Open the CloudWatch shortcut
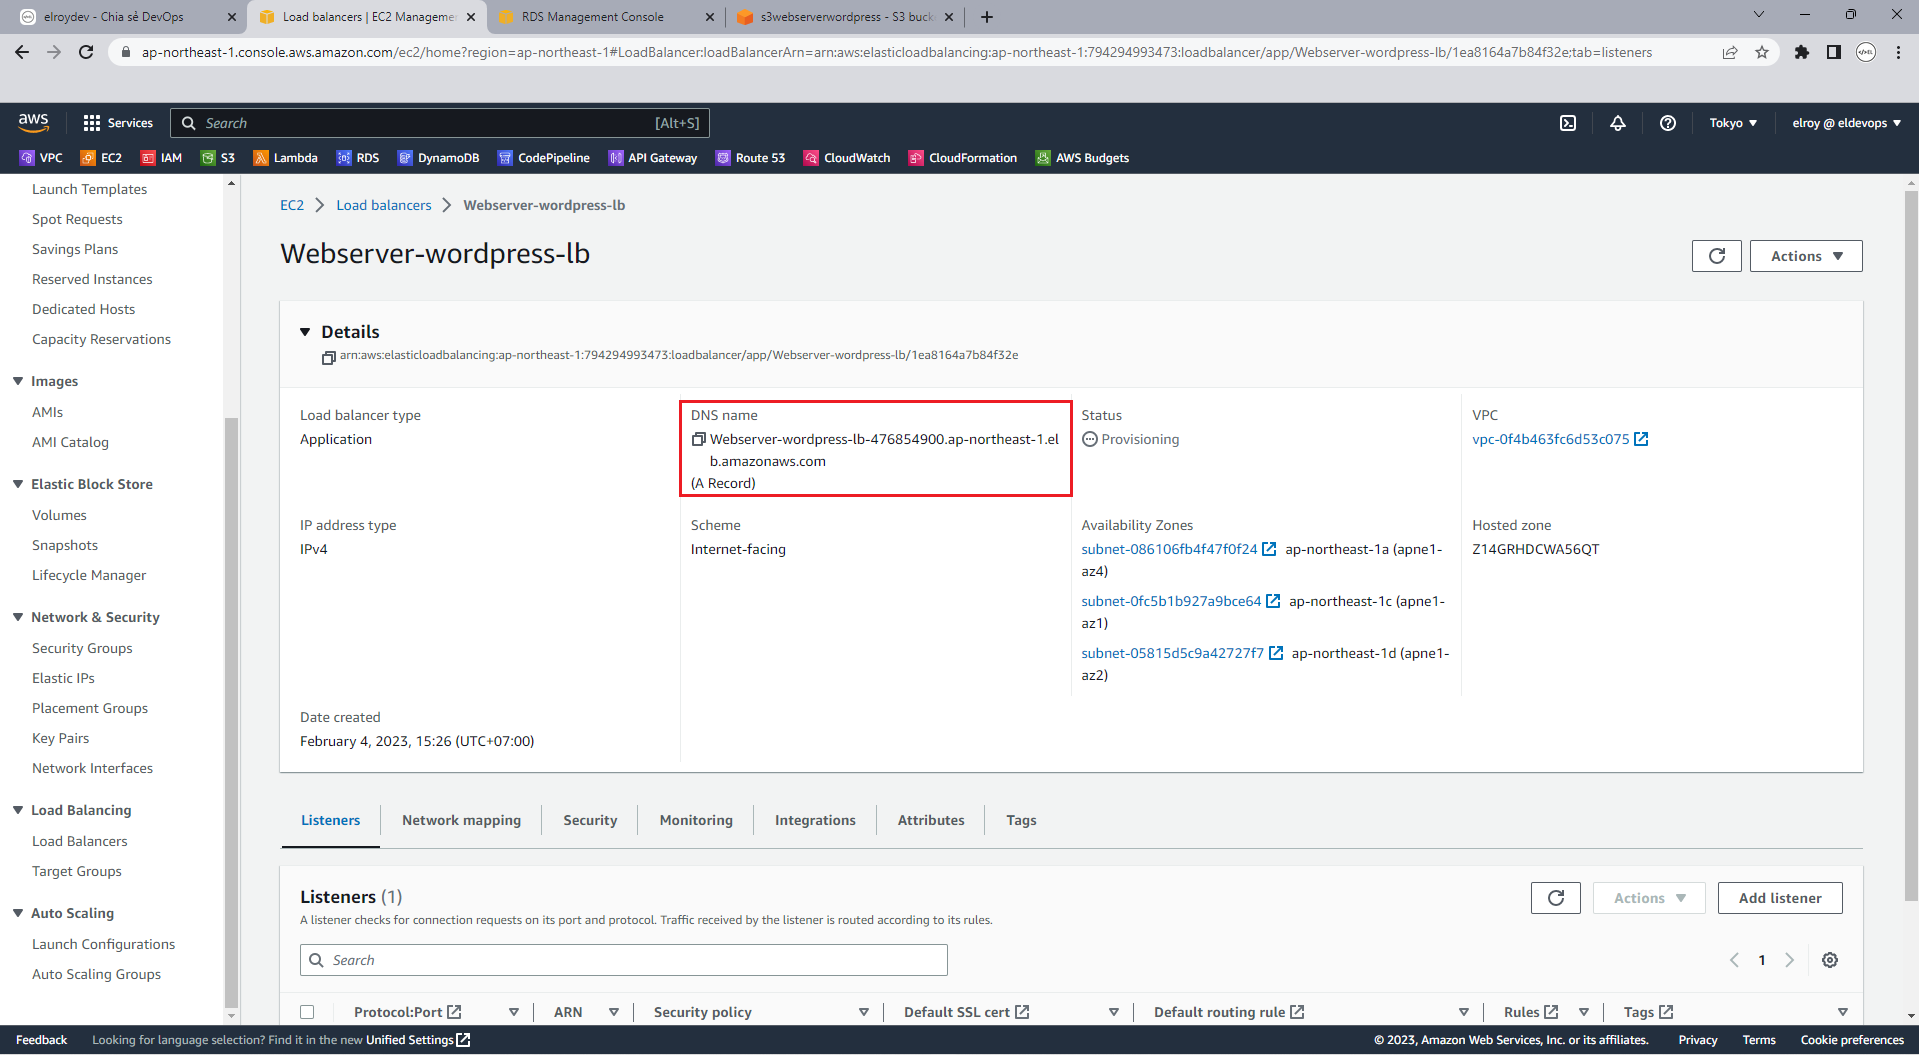The image size is (1919, 1055). [x=847, y=158]
